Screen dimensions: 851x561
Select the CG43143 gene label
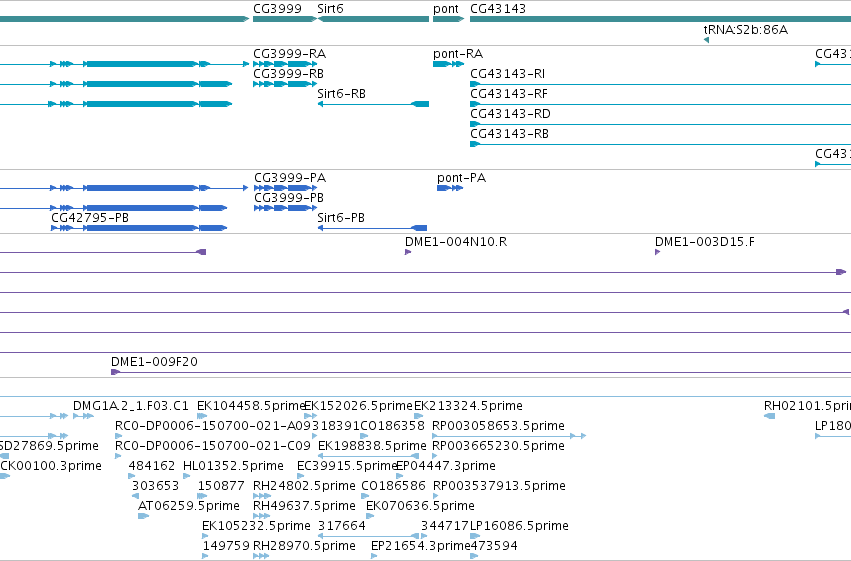point(498,9)
